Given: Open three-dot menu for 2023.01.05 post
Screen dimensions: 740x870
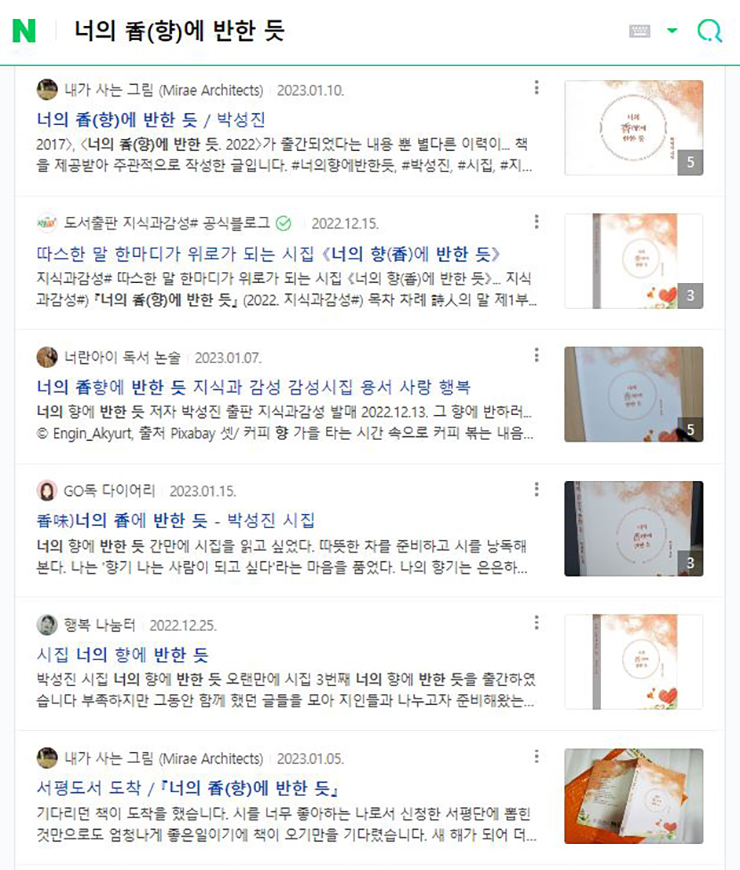Looking at the screenshot, I should coord(536,756).
